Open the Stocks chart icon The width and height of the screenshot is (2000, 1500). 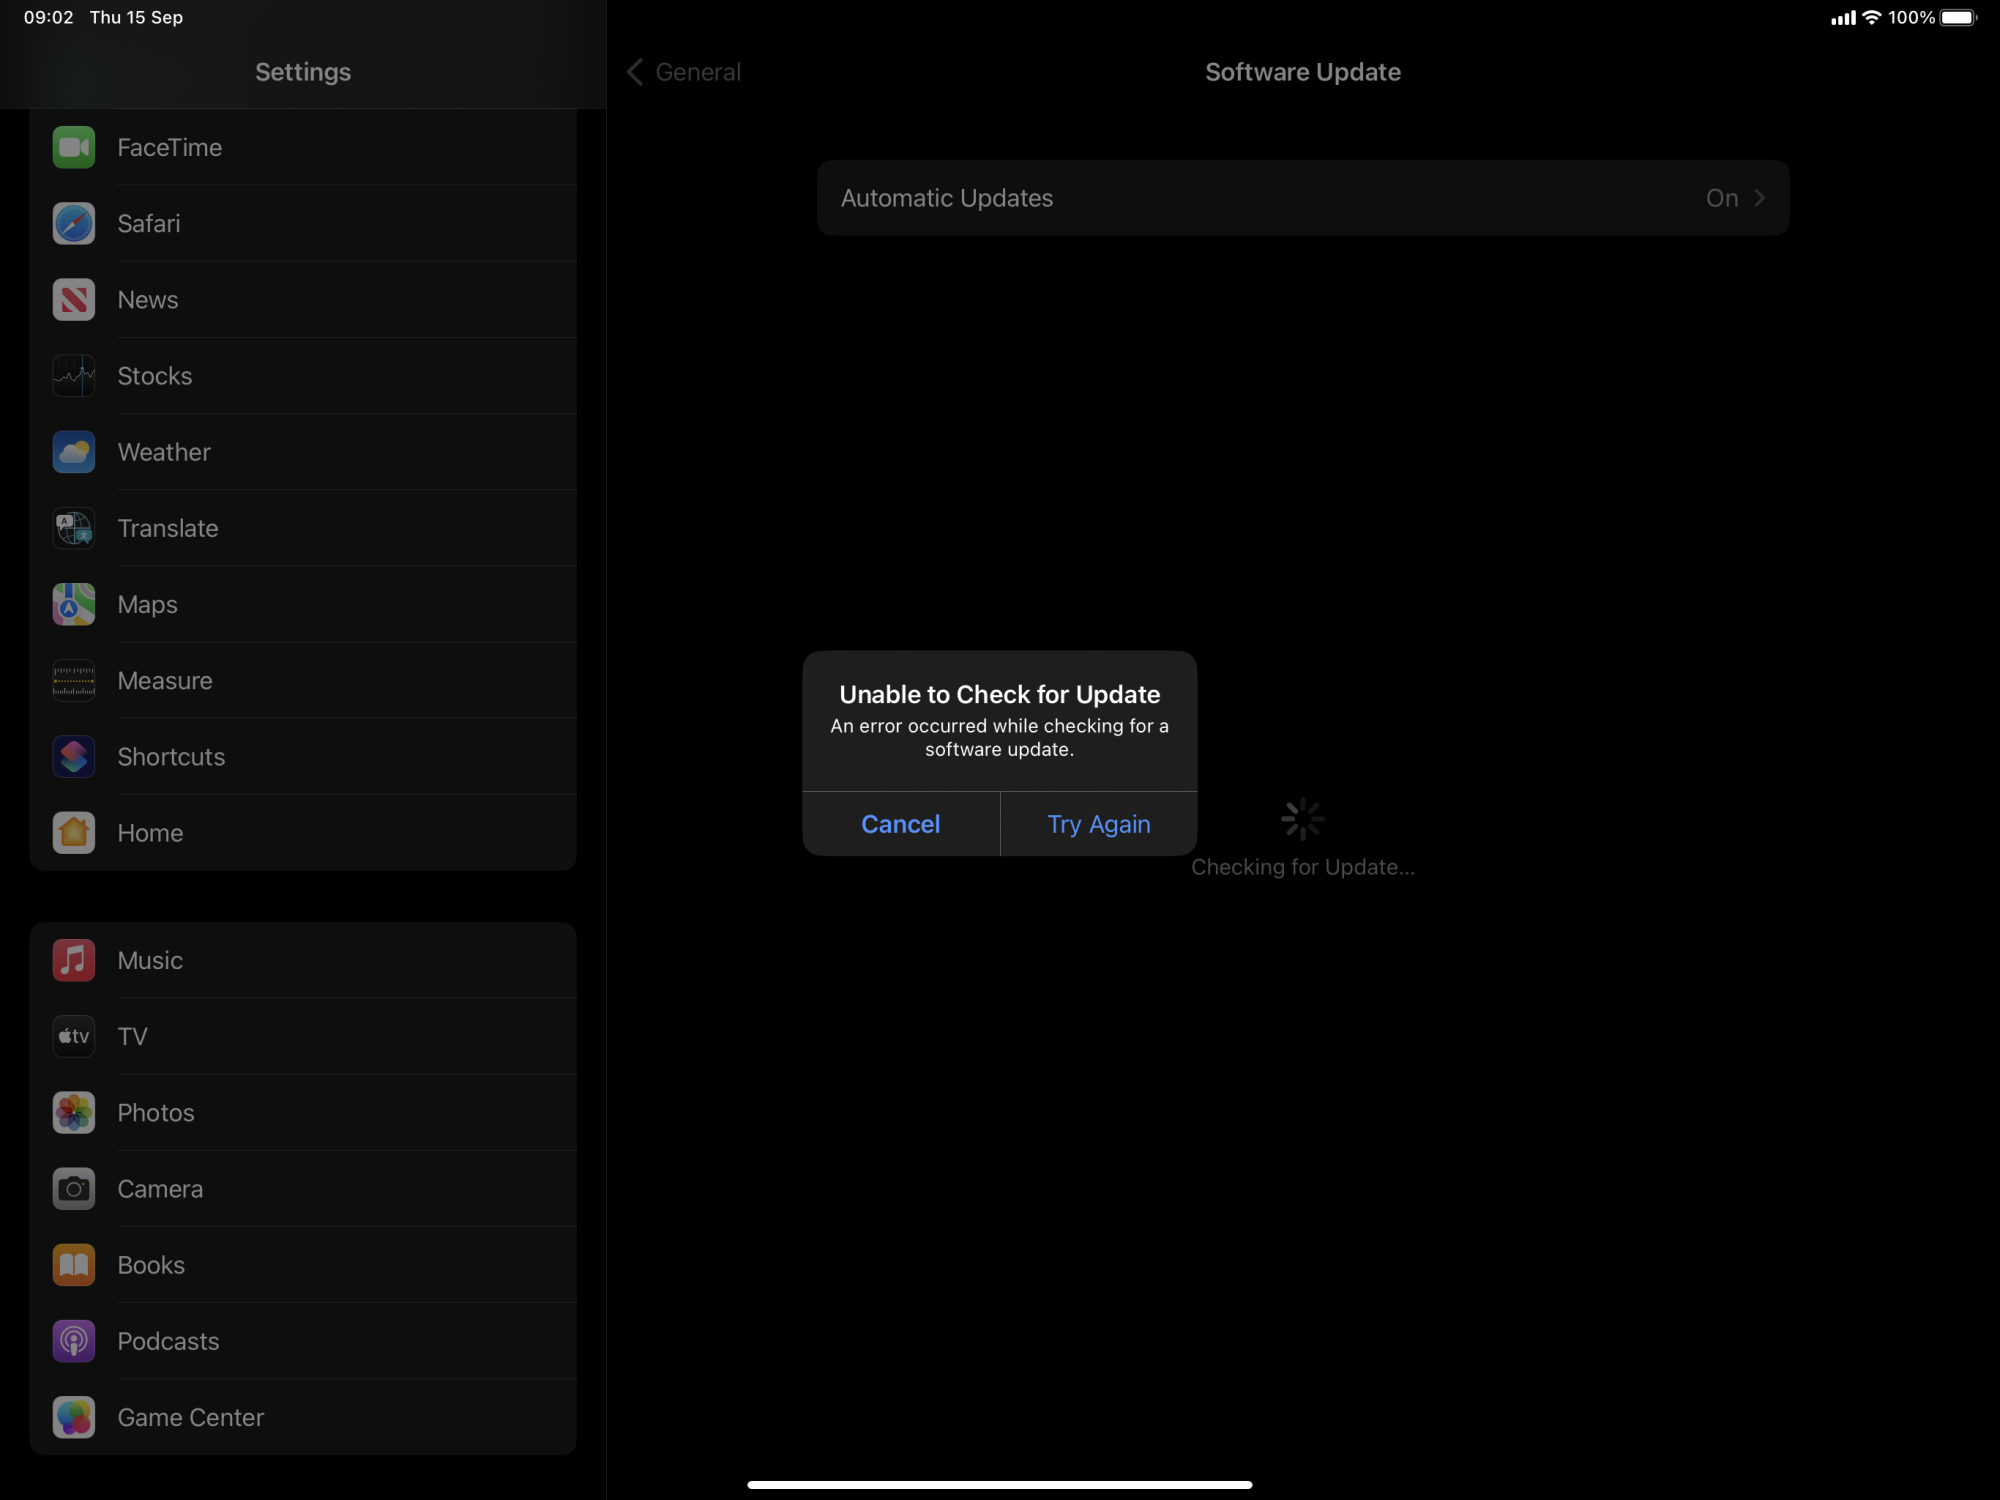[73, 376]
